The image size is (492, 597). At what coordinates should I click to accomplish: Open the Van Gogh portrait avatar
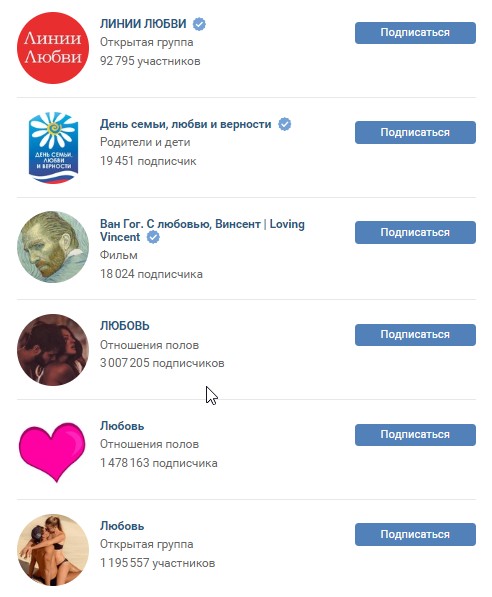tap(53, 247)
